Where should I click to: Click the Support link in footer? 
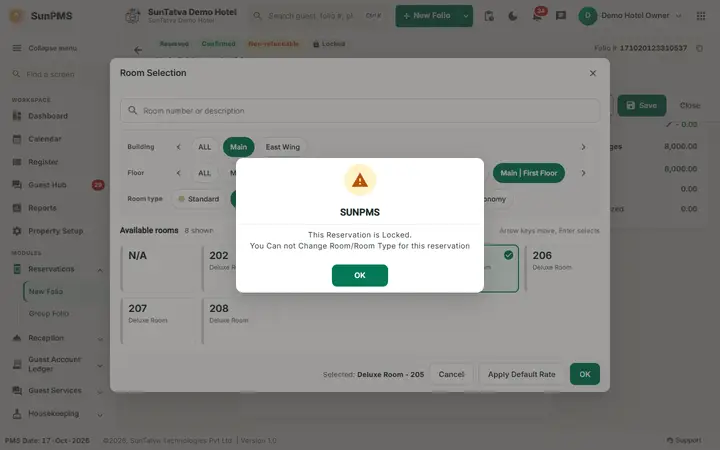coord(684,440)
